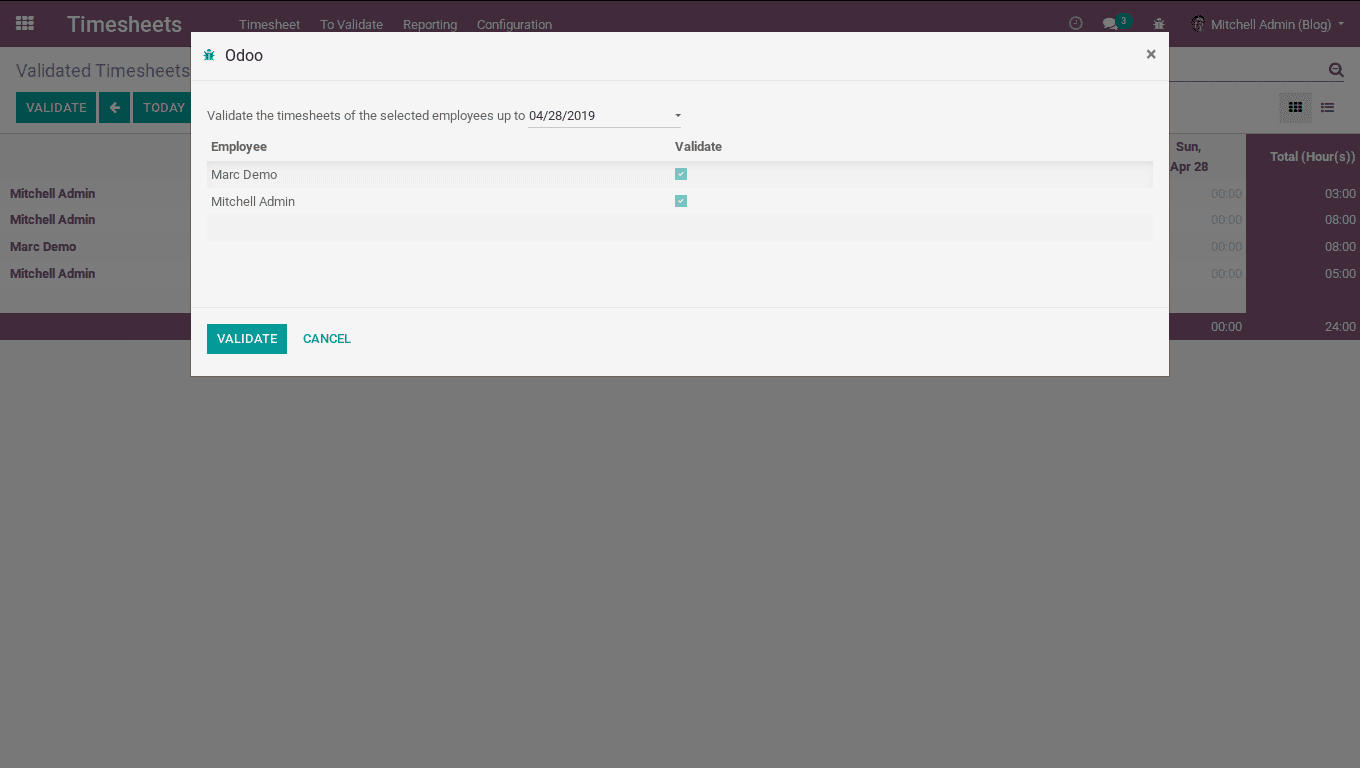Open the Reporting menu
Screen dimensions: 1360x768
(430, 24)
